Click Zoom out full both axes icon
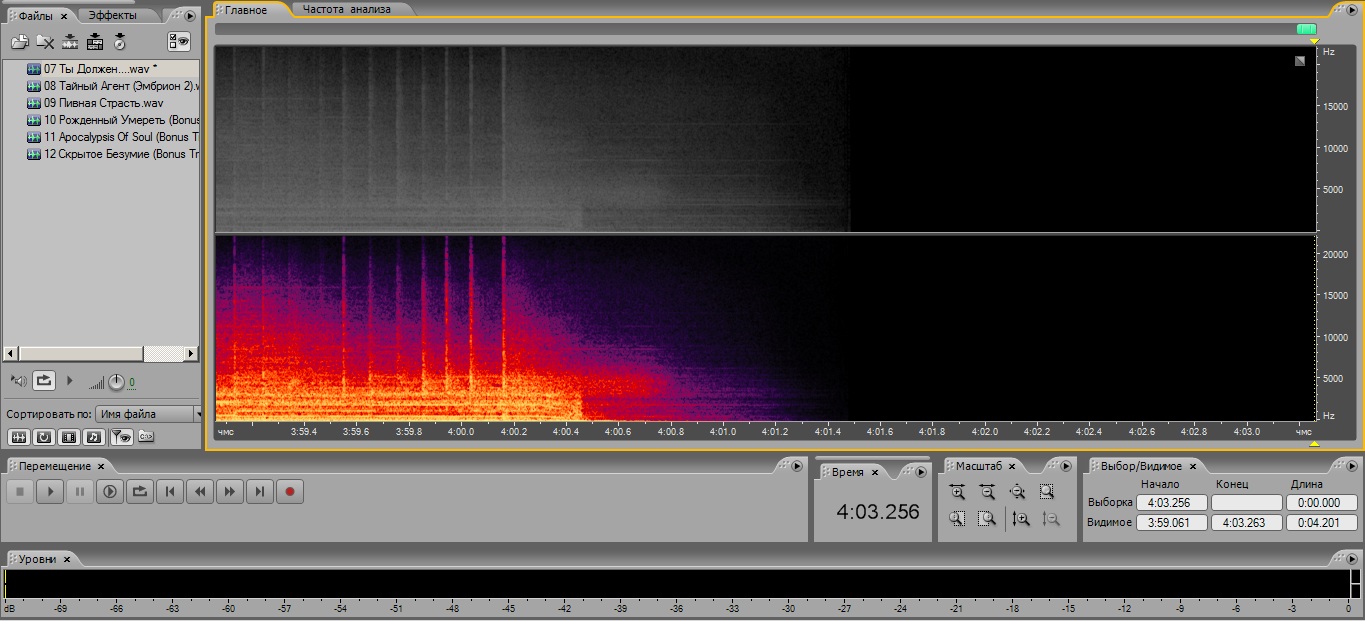The height and width of the screenshot is (621, 1365). coord(1017,492)
